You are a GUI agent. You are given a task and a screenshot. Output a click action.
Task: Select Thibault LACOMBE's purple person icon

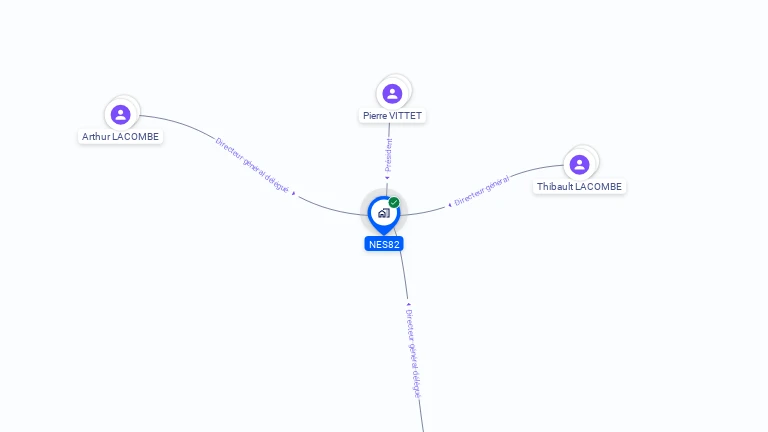click(x=579, y=165)
